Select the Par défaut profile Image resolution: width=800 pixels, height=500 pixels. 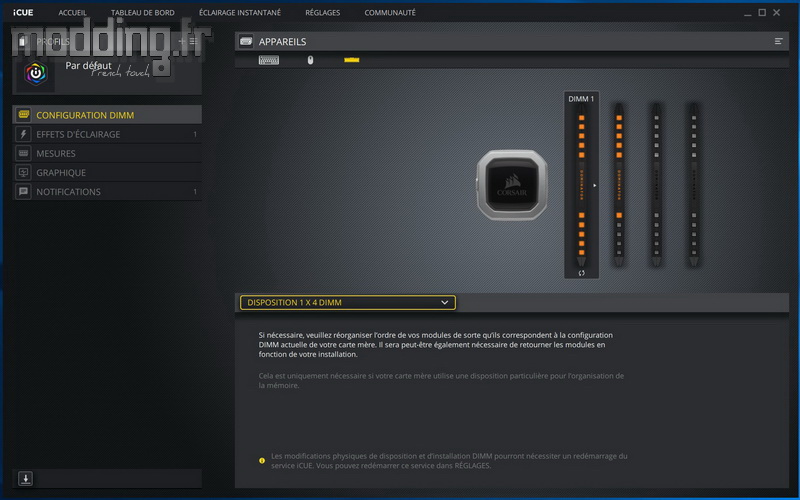click(107, 73)
